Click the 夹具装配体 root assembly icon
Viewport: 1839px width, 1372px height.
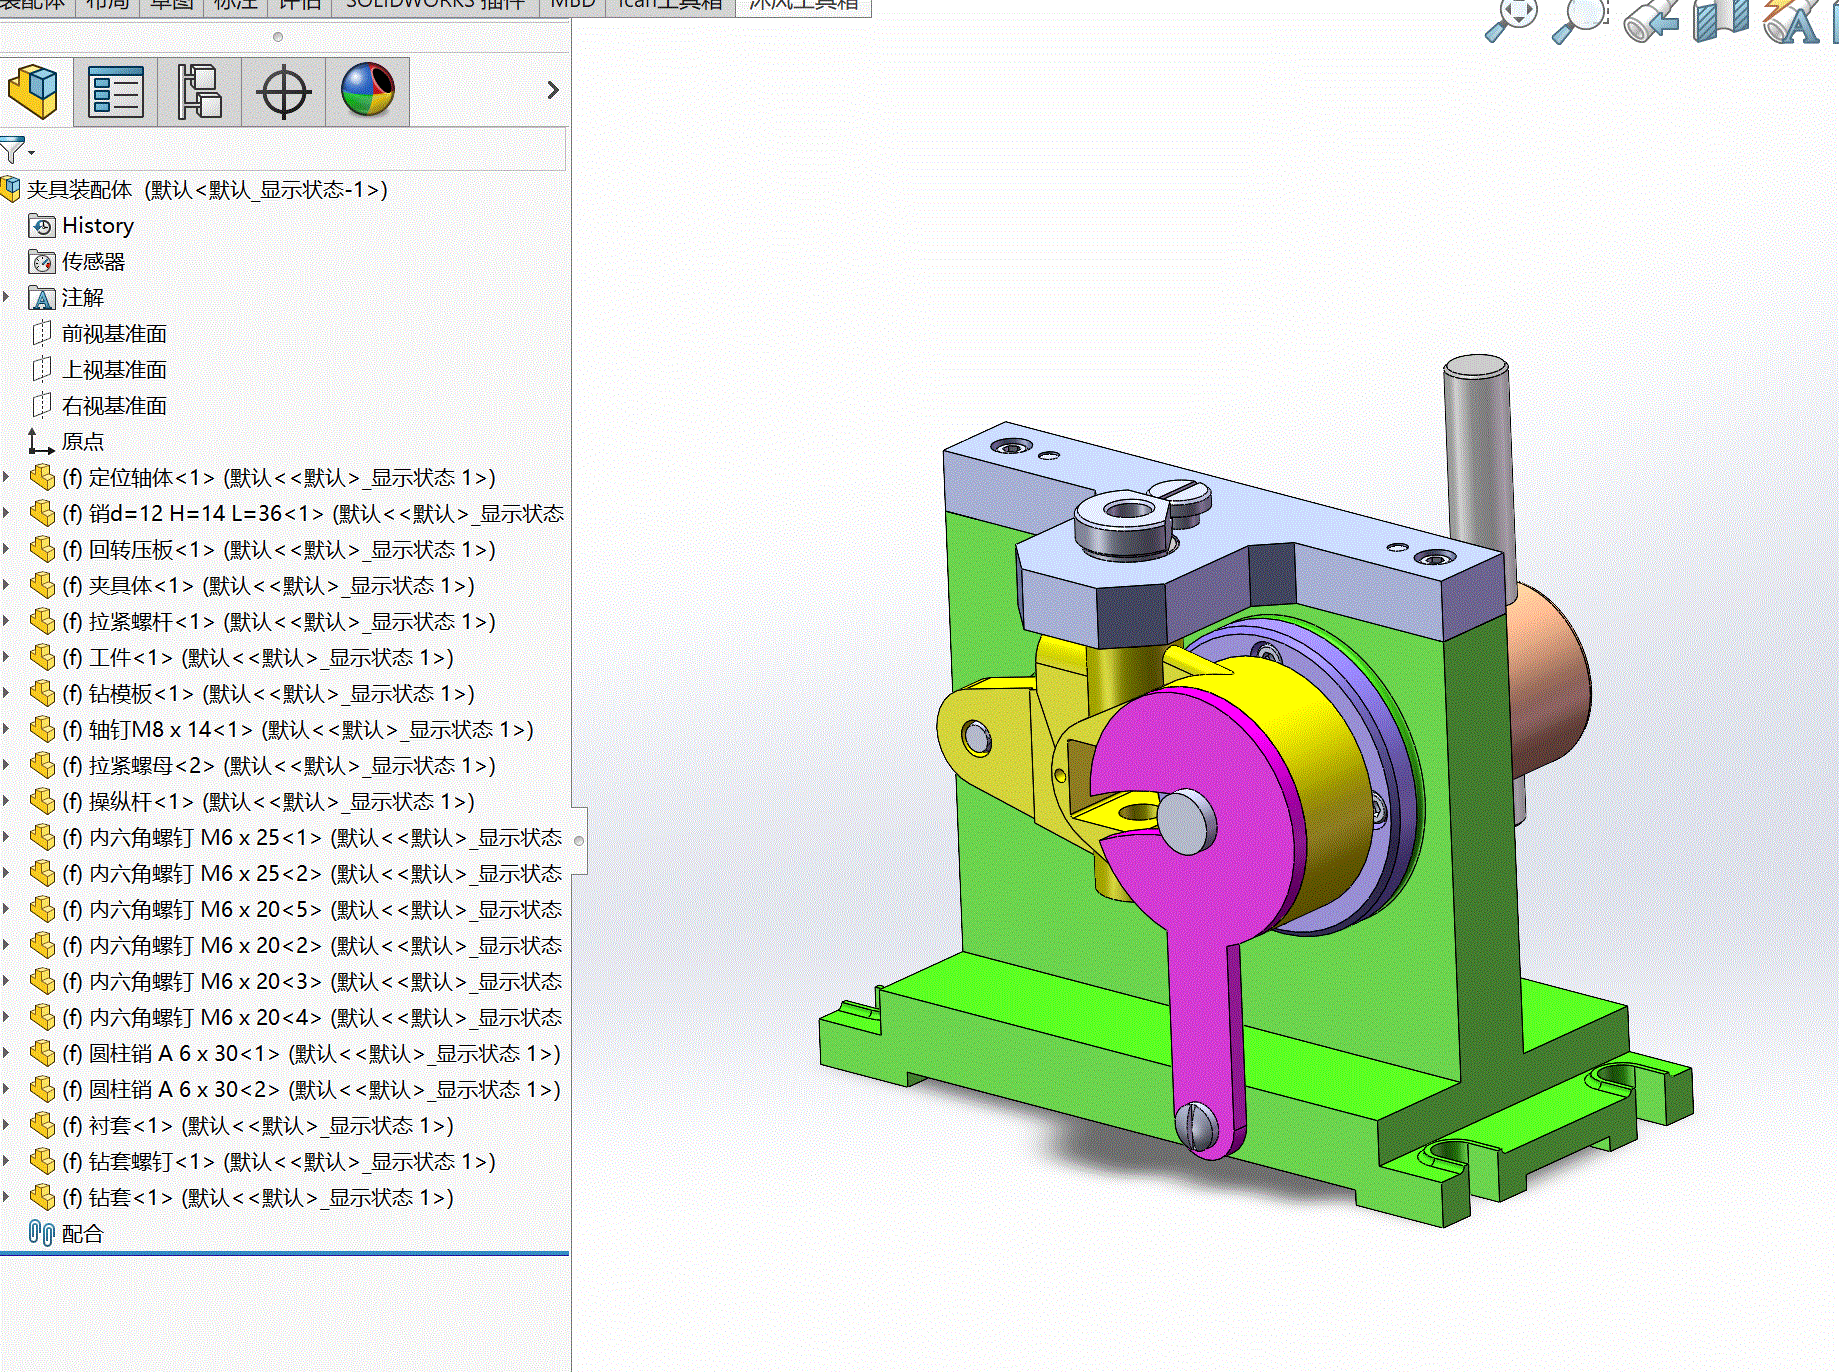coord(11,189)
